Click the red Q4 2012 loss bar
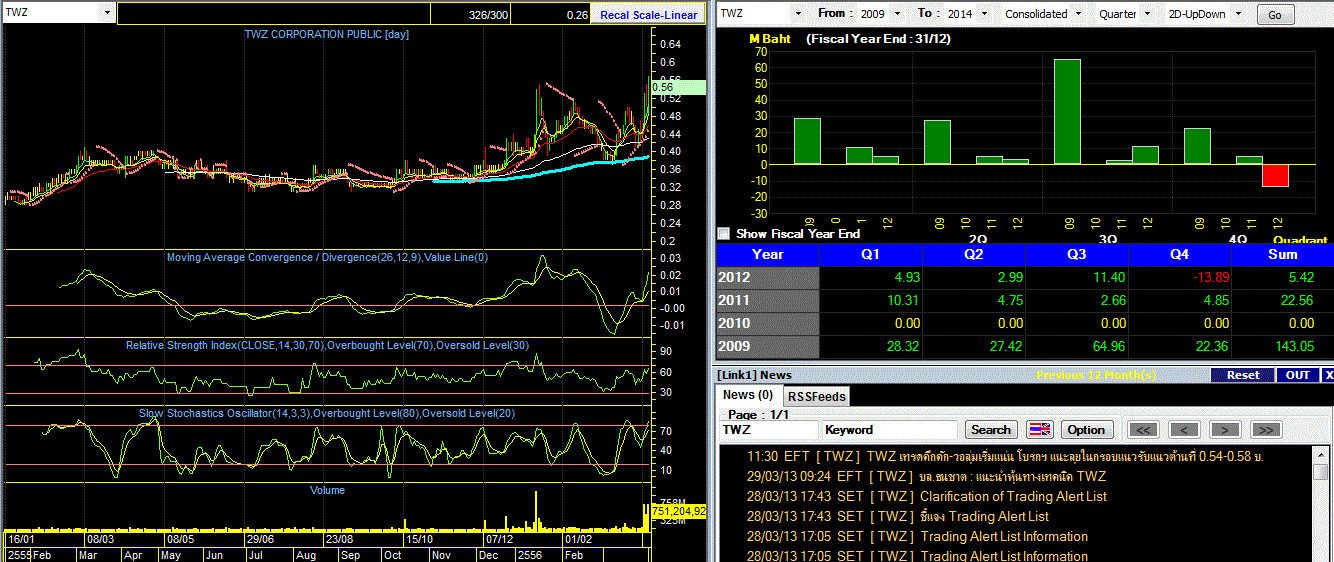This screenshot has height=562, width=1334. 1275,175
